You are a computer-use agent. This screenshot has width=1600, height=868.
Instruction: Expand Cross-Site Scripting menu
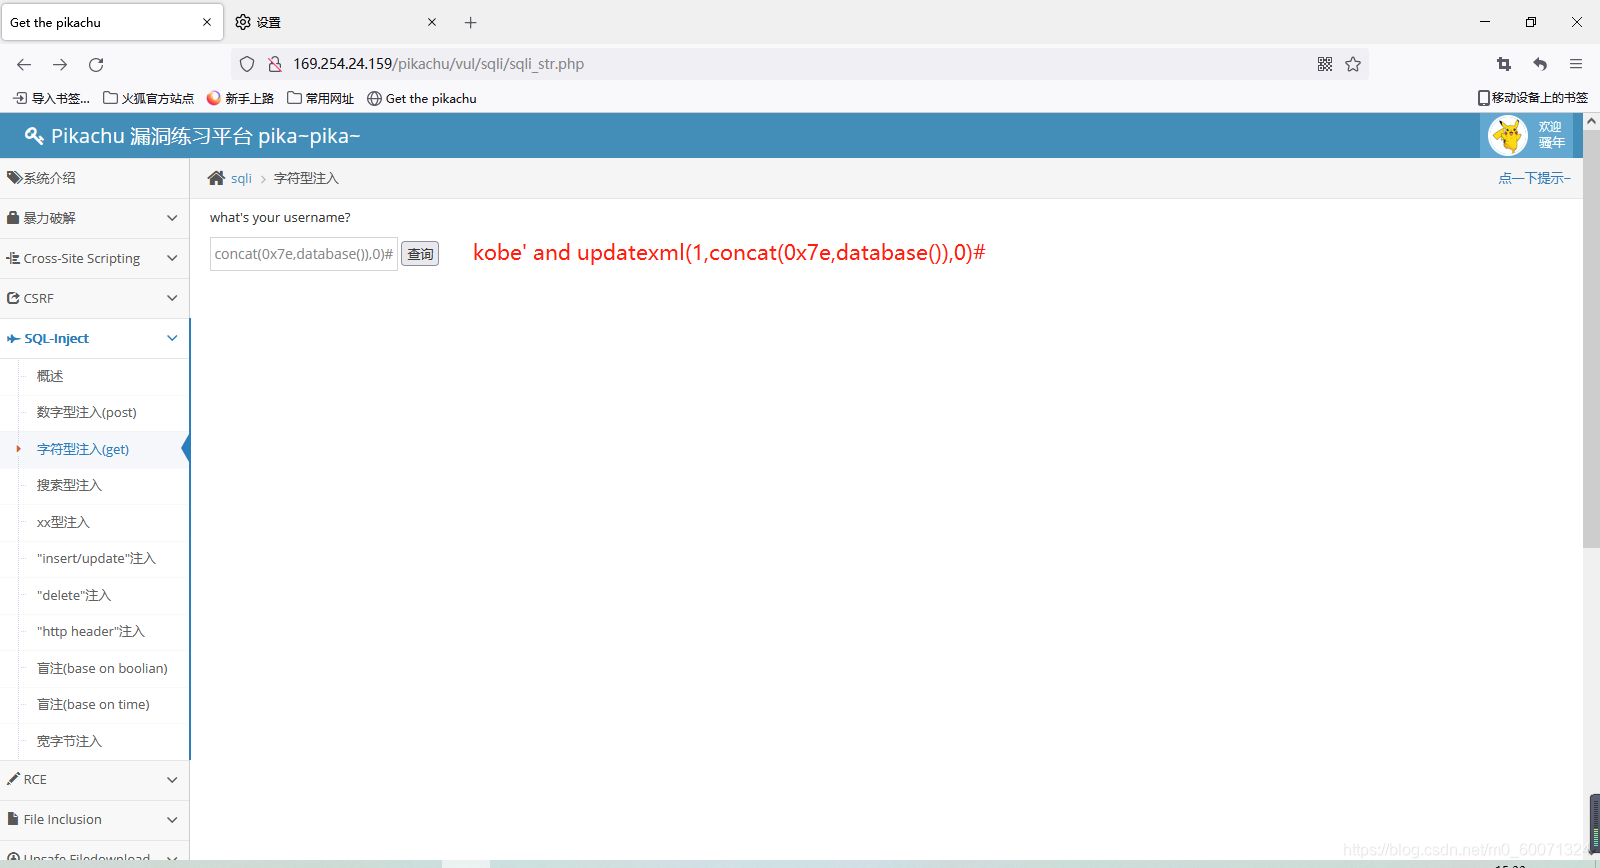(x=94, y=258)
